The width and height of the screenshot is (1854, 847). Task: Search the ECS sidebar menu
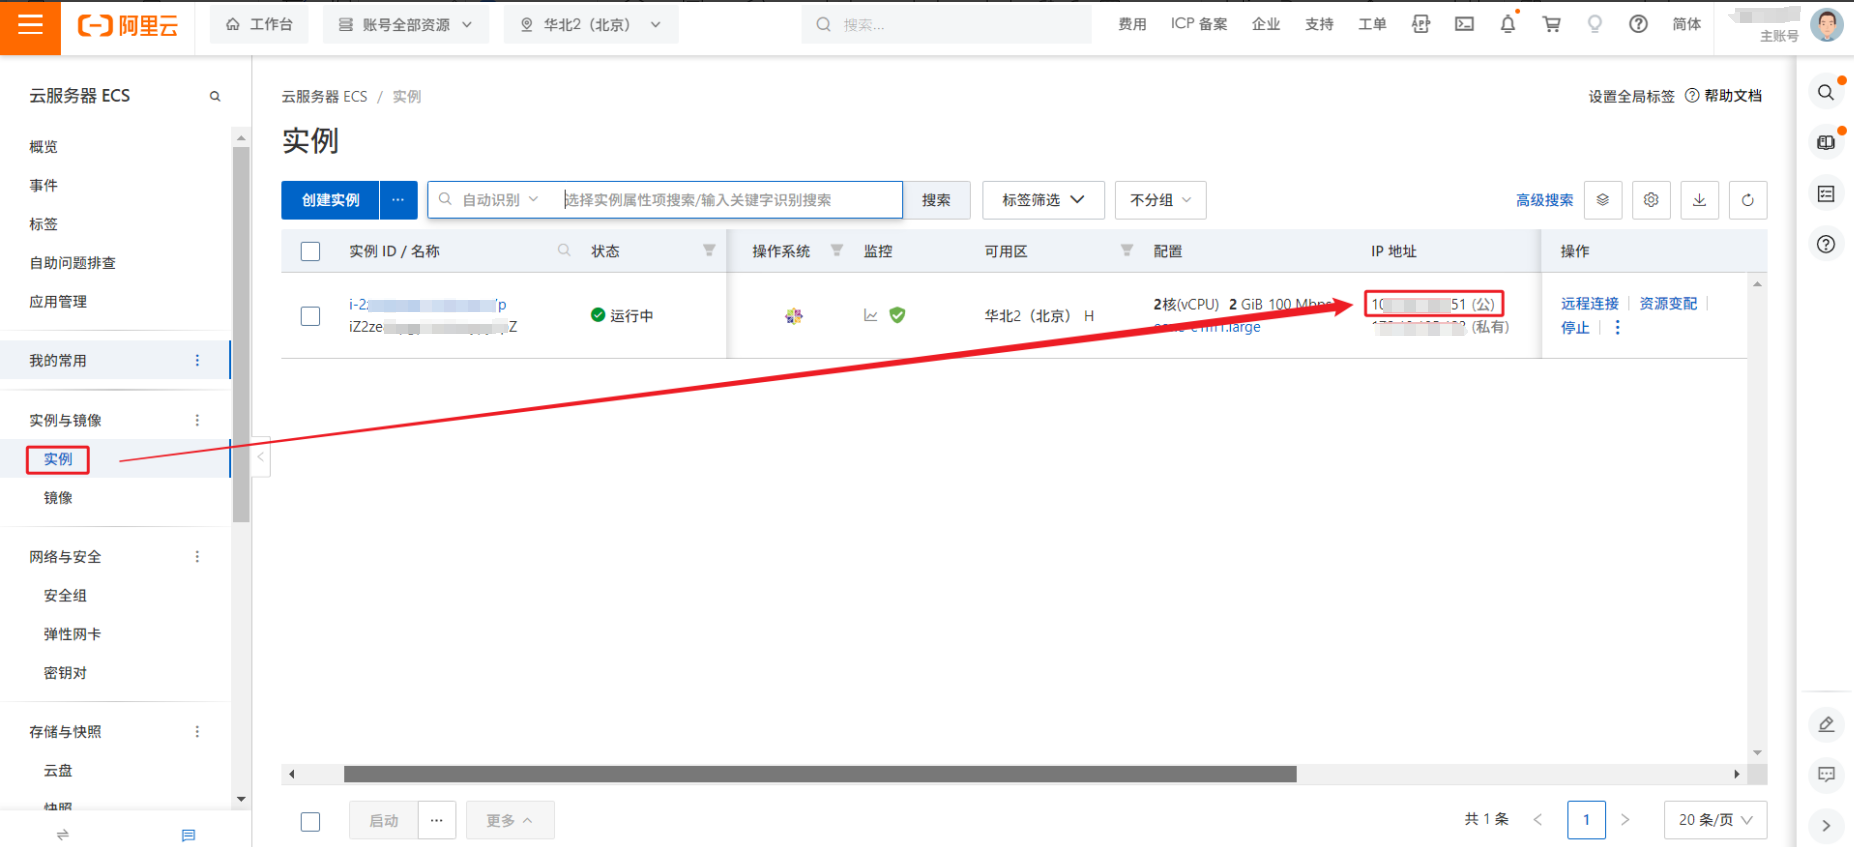(x=215, y=96)
